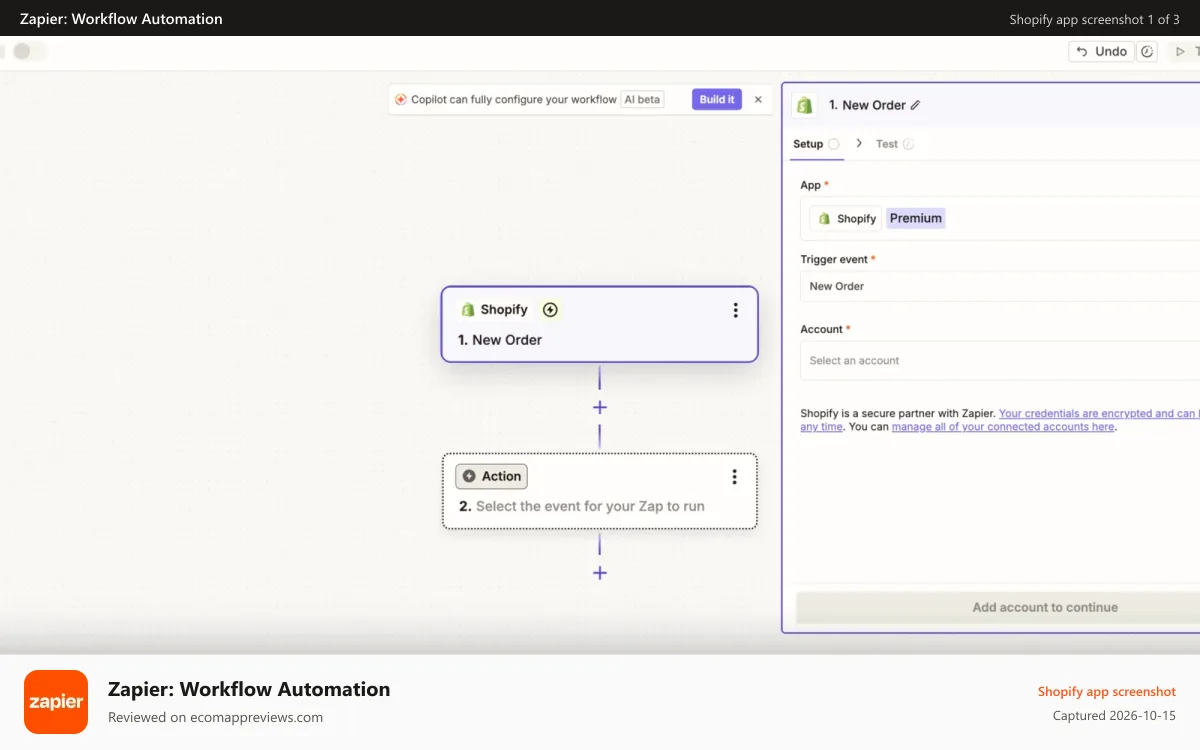Click the Copilot sparkle icon in banner
1200x750 pixels.
pyautogui.click(x=401, y=99)
